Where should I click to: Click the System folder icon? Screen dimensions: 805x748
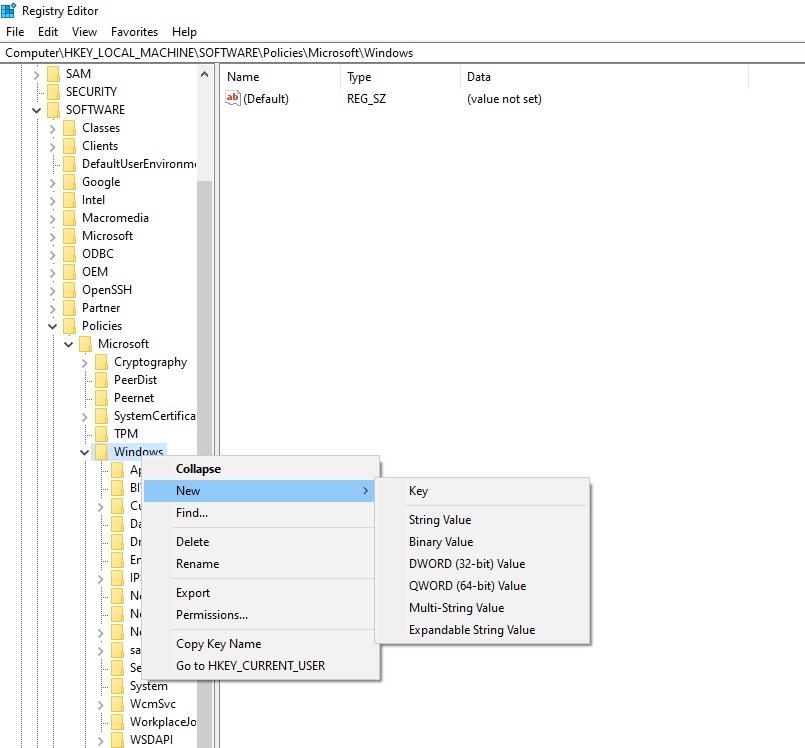click(x=118, y=686)
